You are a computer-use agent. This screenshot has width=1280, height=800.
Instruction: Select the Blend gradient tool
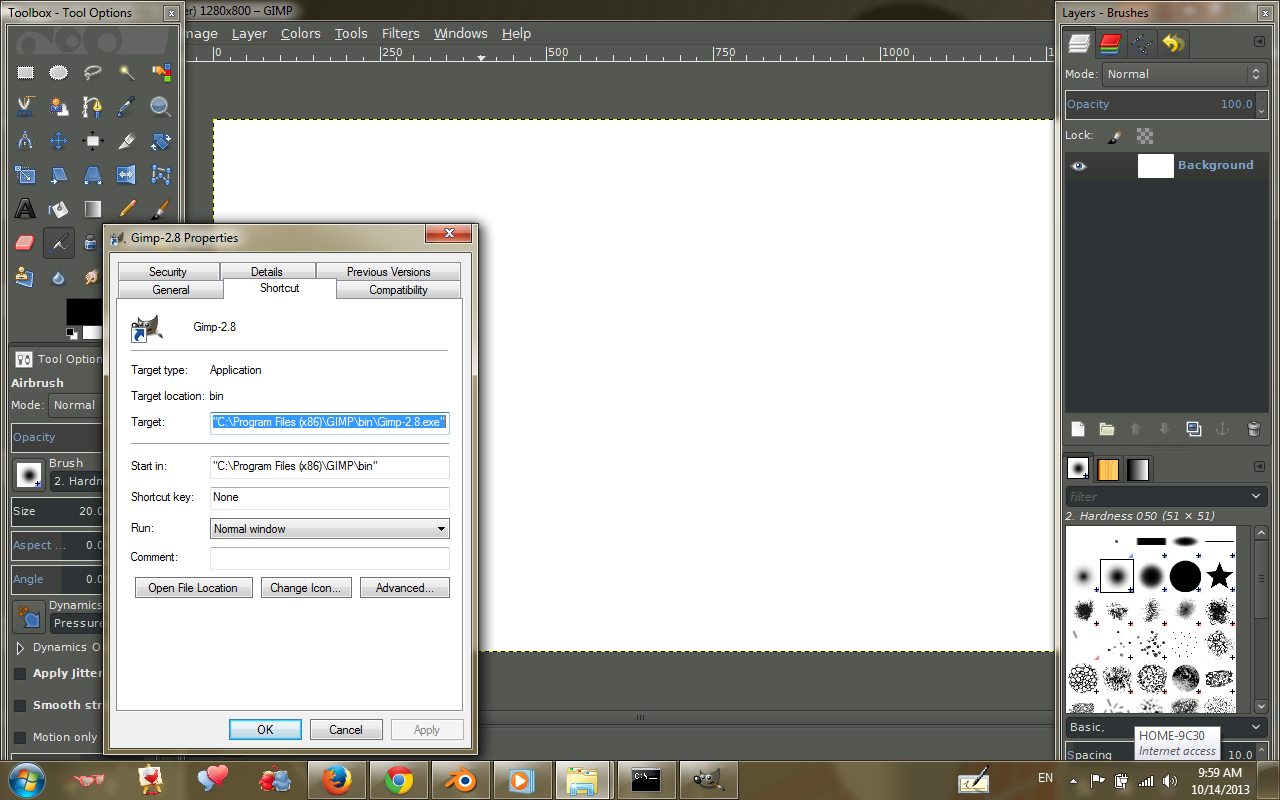93,209
